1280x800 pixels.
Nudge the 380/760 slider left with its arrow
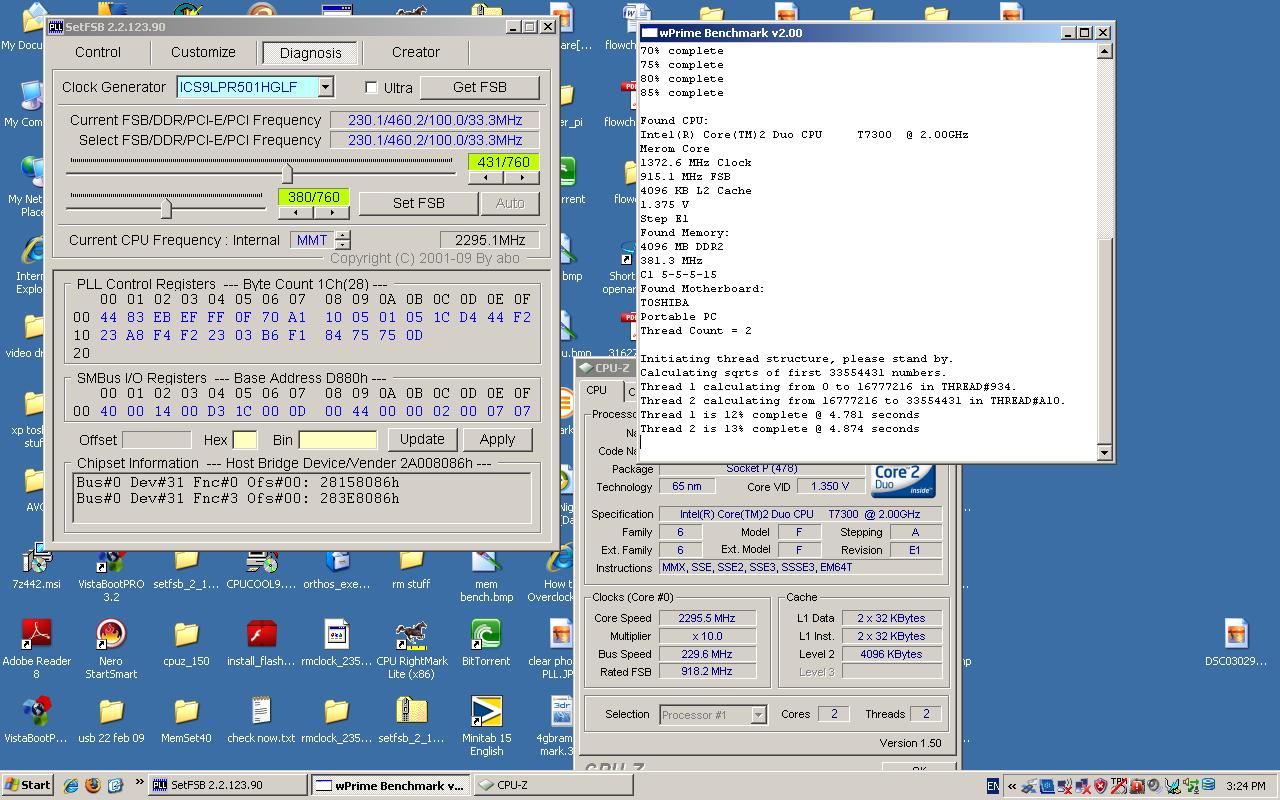[296, 212]
